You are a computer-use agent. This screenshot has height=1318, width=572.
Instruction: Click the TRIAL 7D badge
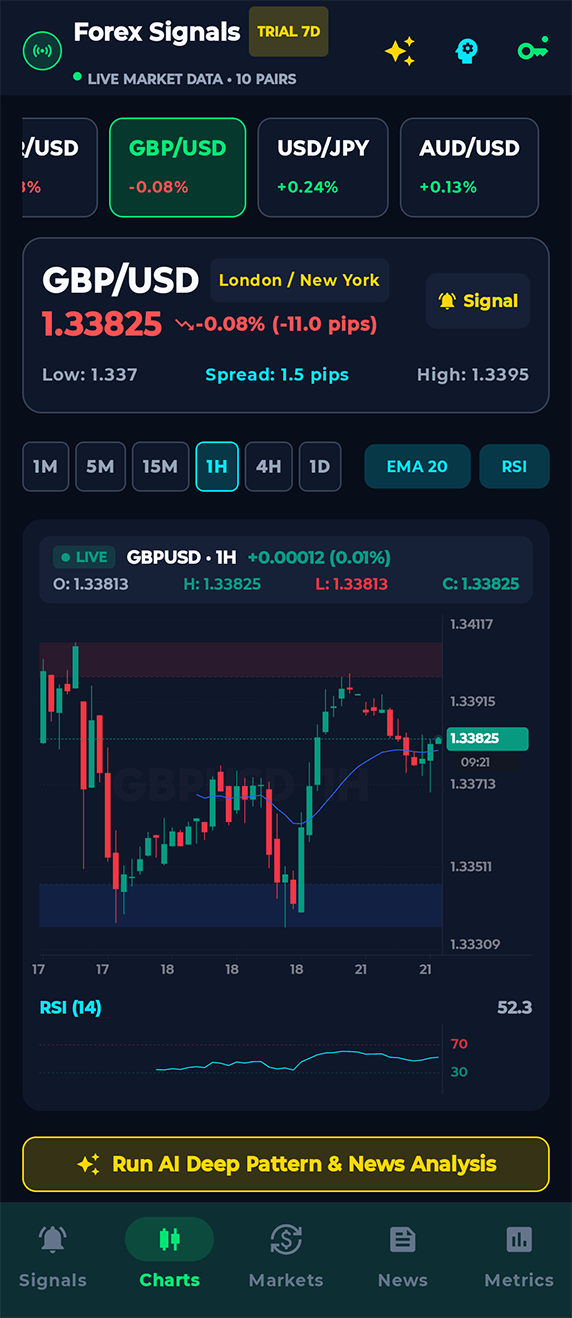pos(289,32)
